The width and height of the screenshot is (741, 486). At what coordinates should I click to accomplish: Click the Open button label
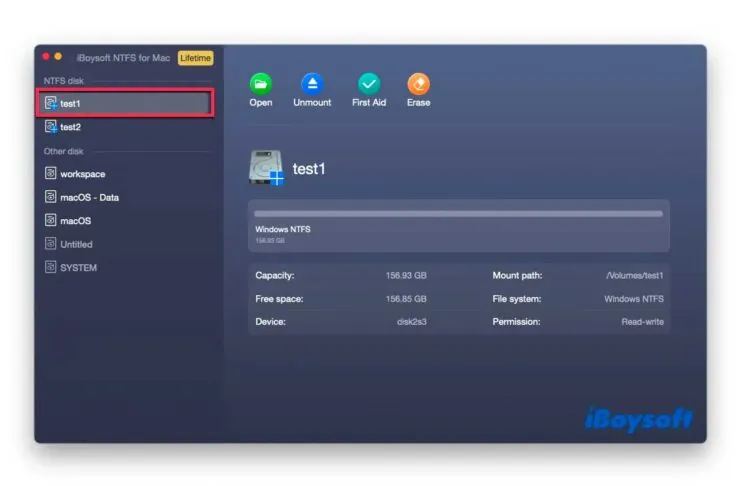point(261,103)
